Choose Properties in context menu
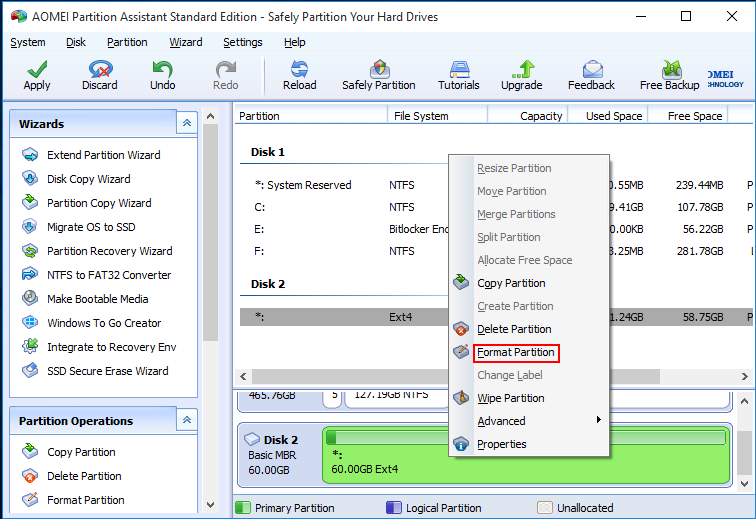 pos(501,444)
